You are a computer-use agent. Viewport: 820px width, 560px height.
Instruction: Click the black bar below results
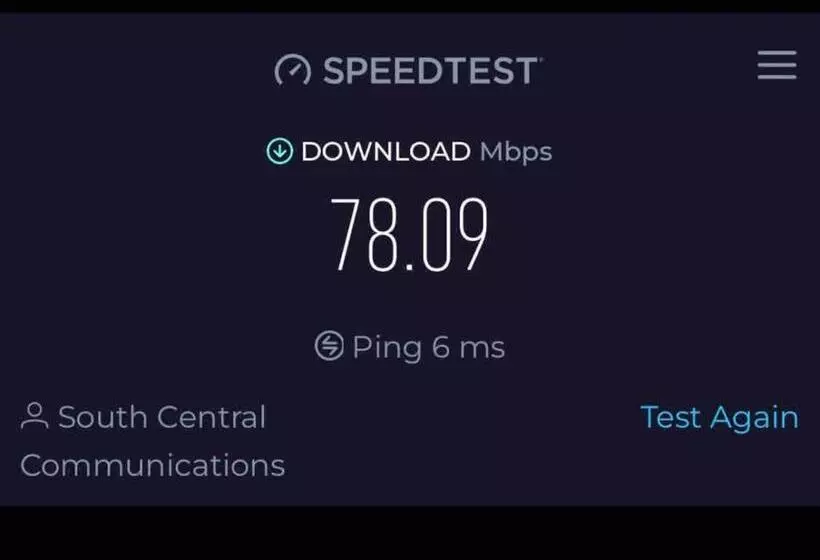click(410, 533)
